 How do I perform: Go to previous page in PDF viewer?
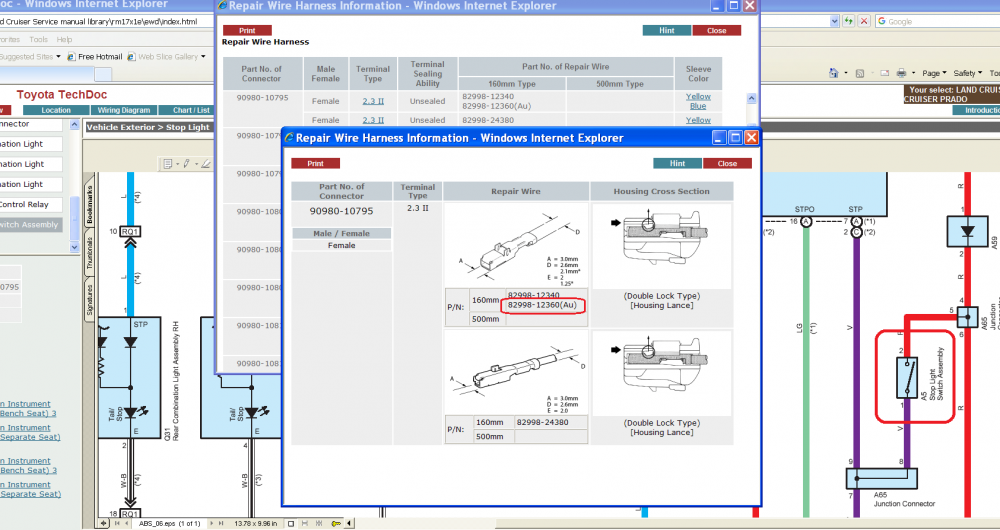pos(129,524)
